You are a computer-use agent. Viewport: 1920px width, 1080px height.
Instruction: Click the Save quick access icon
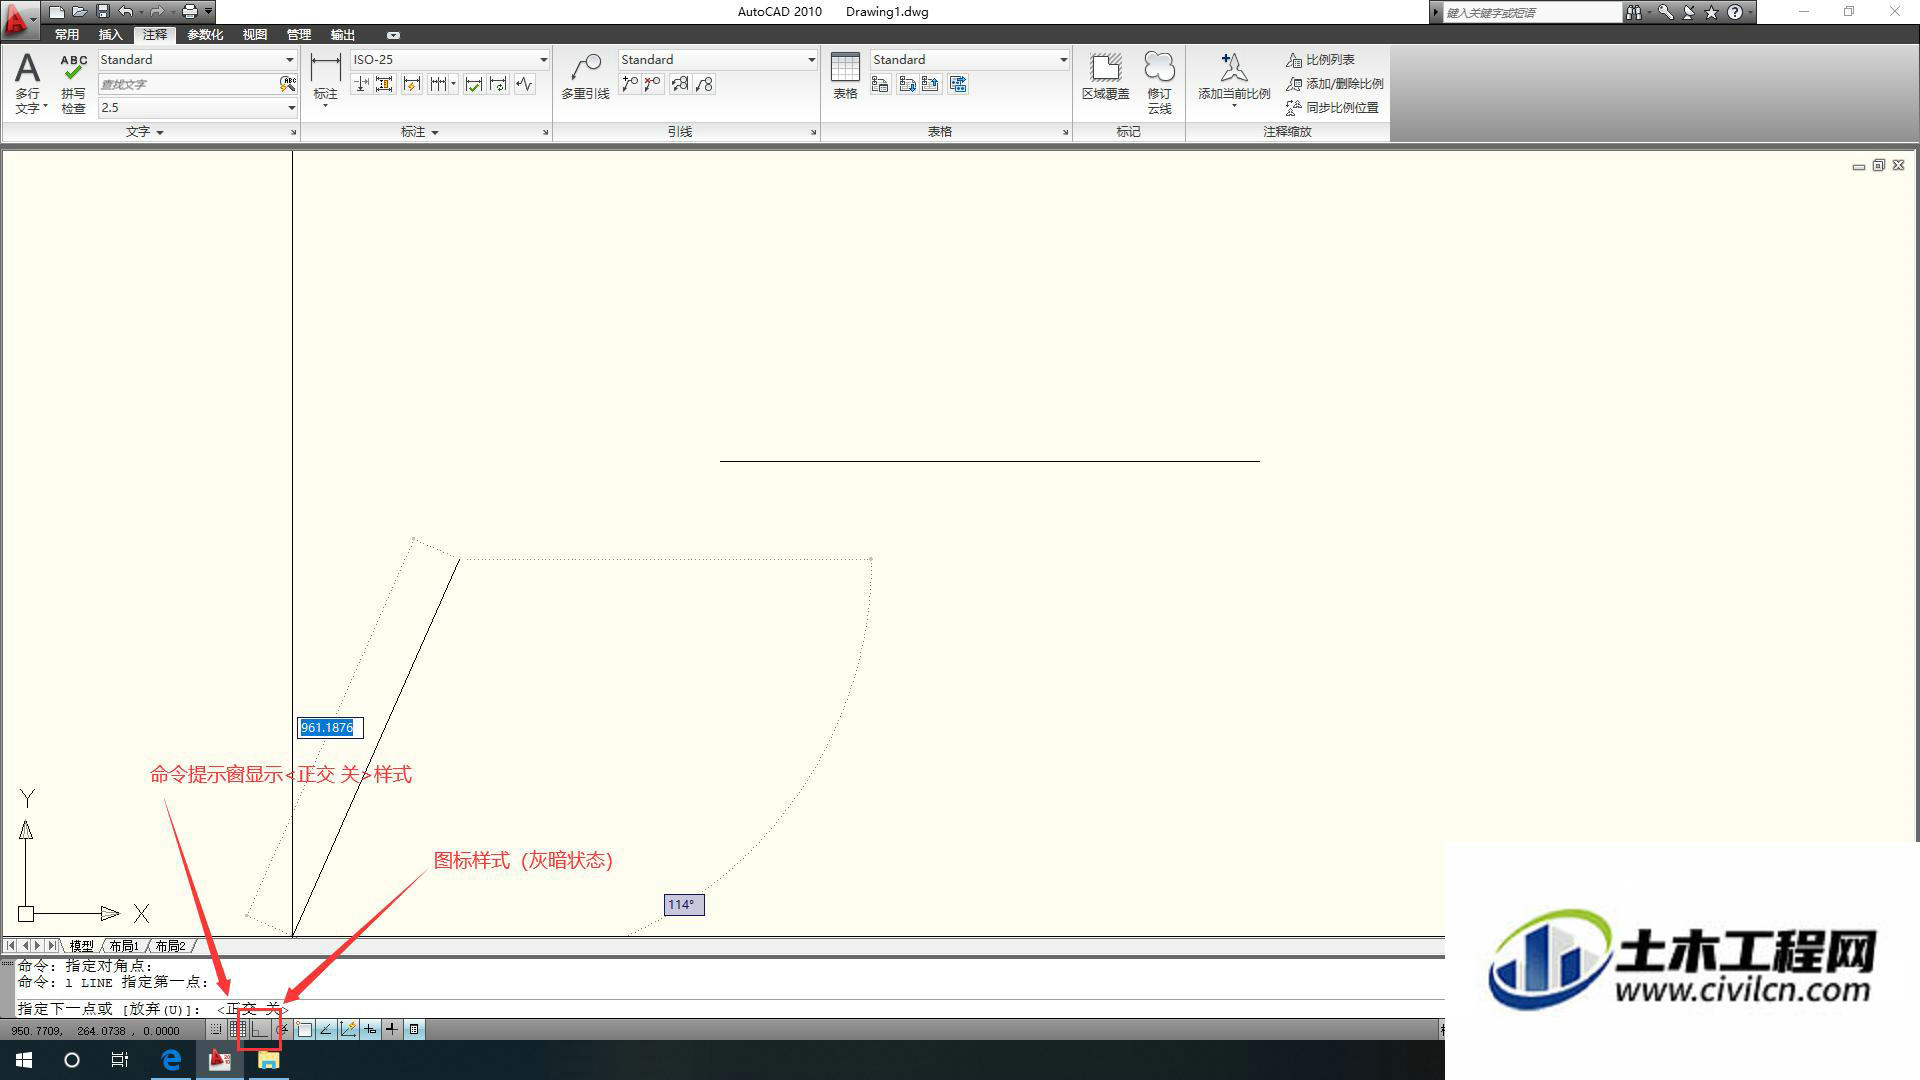[102, 12]
